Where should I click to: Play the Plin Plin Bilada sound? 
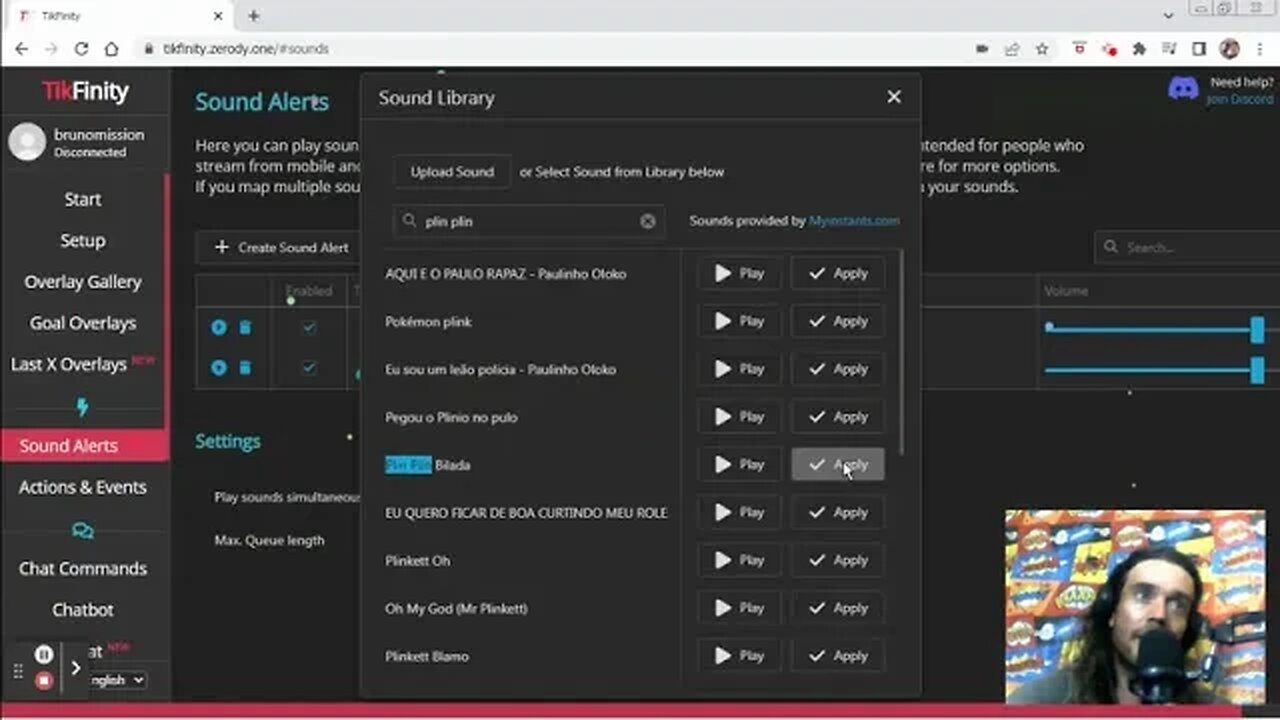coord(739,465)
